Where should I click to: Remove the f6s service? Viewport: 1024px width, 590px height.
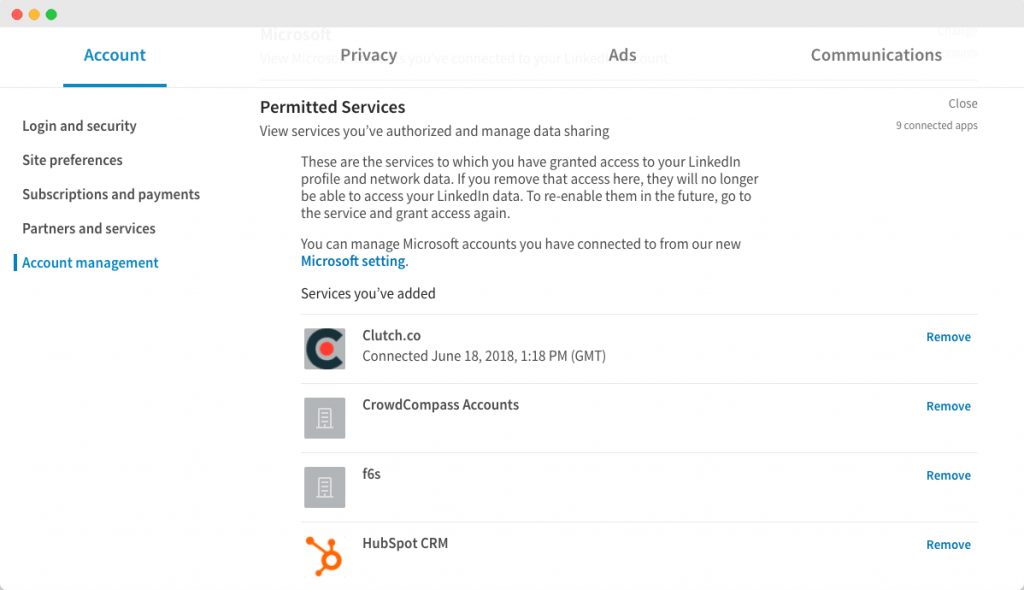click(x=948, y=476)
